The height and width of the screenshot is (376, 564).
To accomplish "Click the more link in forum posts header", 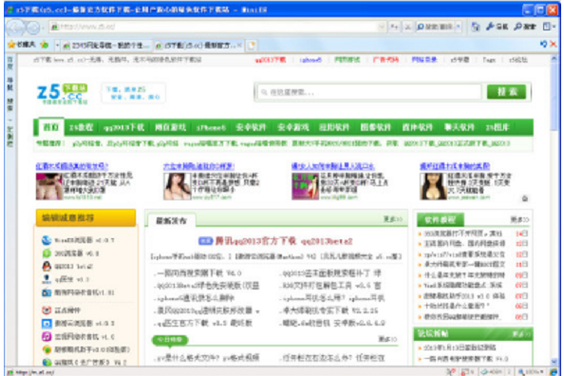I will pos(521,334).
